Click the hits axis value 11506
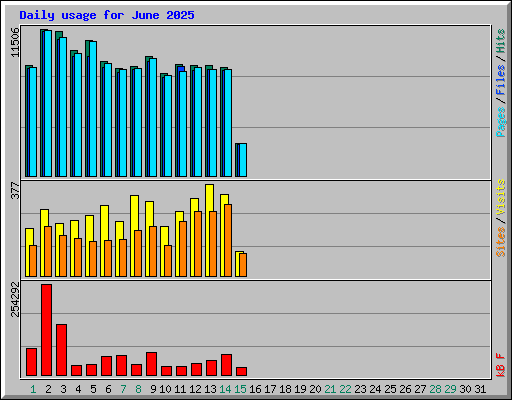This screenshot has height=400, width=512. (15, 42)
